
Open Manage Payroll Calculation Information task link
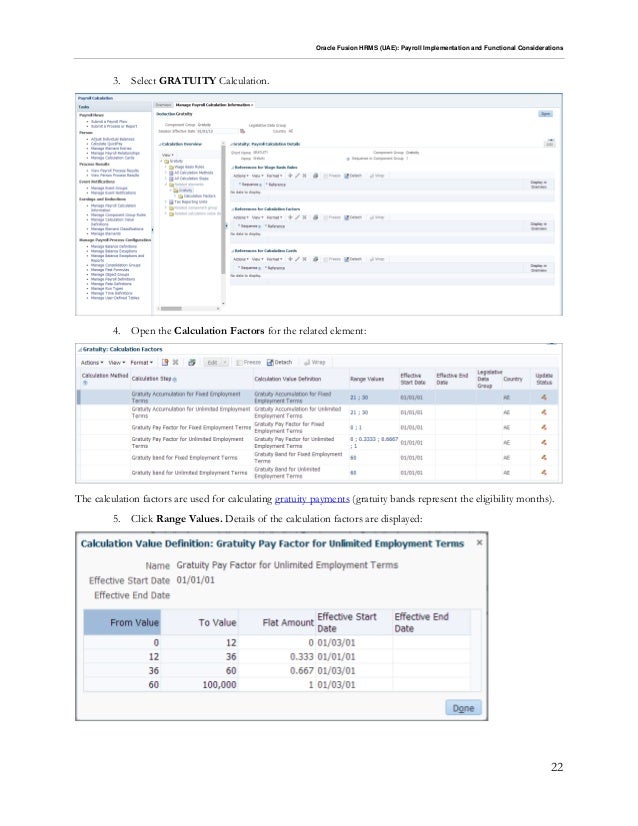tap(113, 208)
